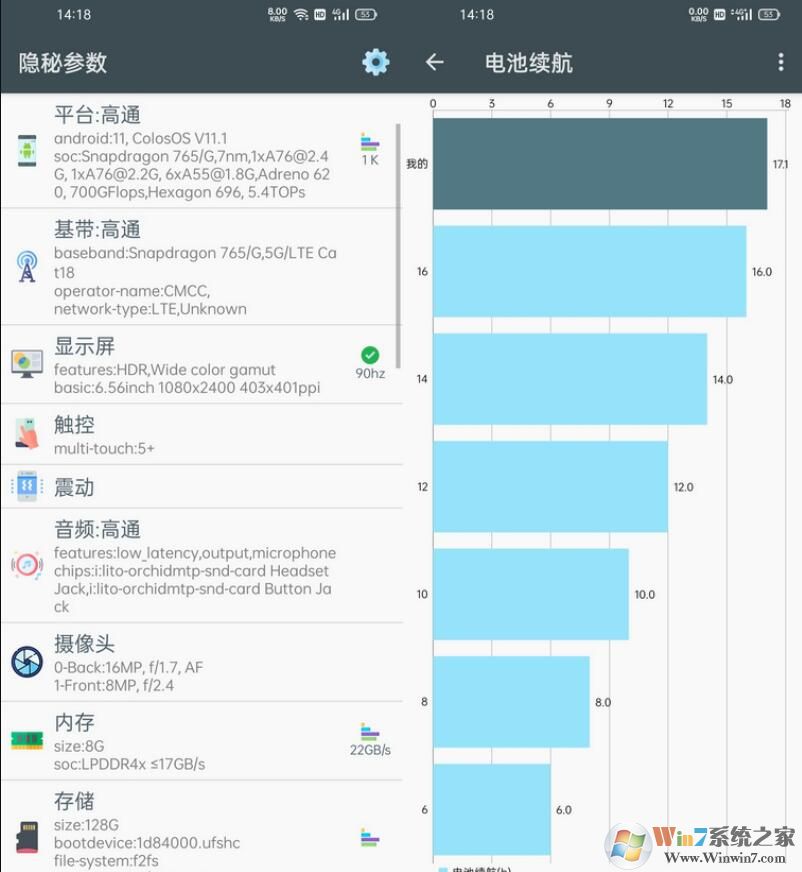Viewport: 802px width, 872px height.
Task: Select the 10.0 battery bar
Action: click(x=531, y=594)
